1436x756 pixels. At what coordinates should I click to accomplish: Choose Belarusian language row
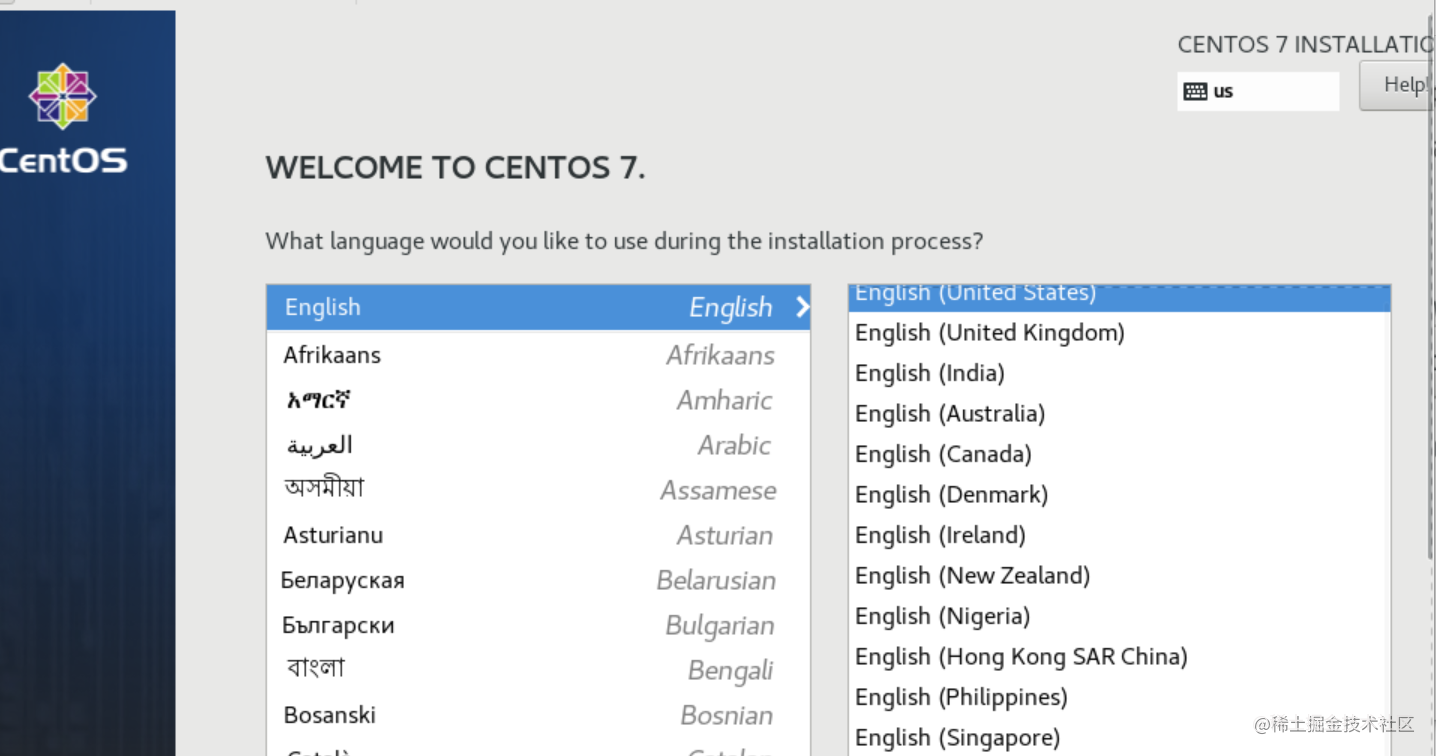pos(538,580)
